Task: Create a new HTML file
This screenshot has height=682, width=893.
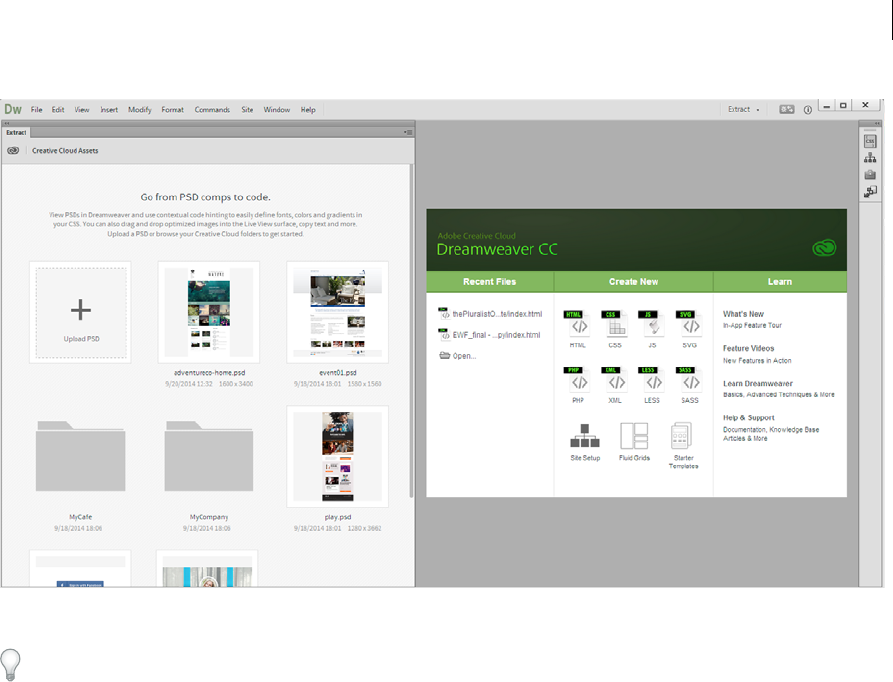Action: (x=578, y=329)
